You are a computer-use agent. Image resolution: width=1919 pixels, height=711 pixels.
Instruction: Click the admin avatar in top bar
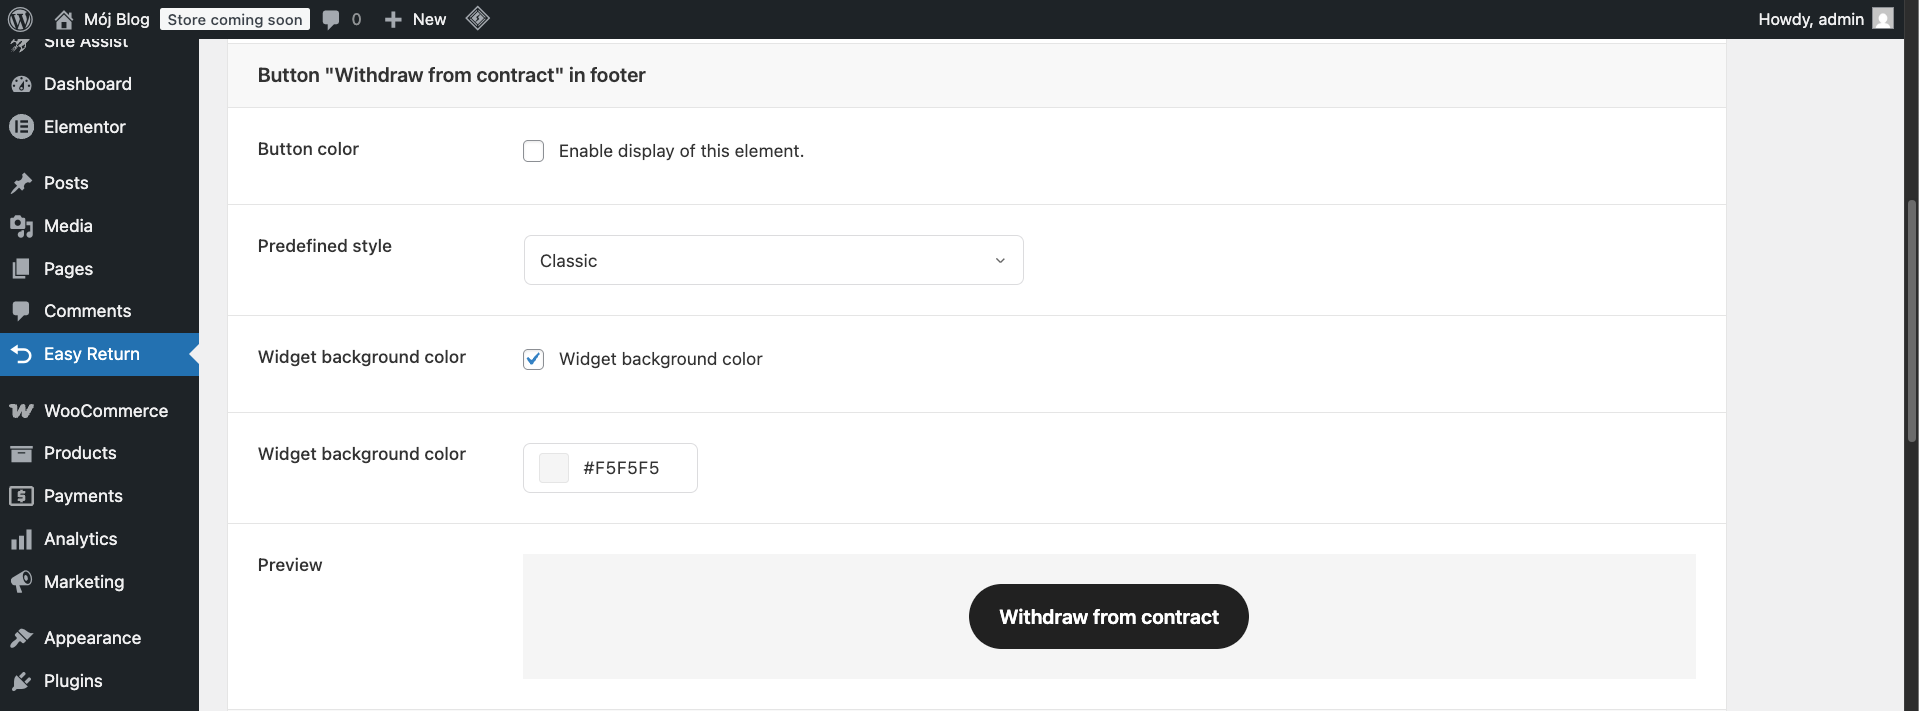click(1883, 19)
